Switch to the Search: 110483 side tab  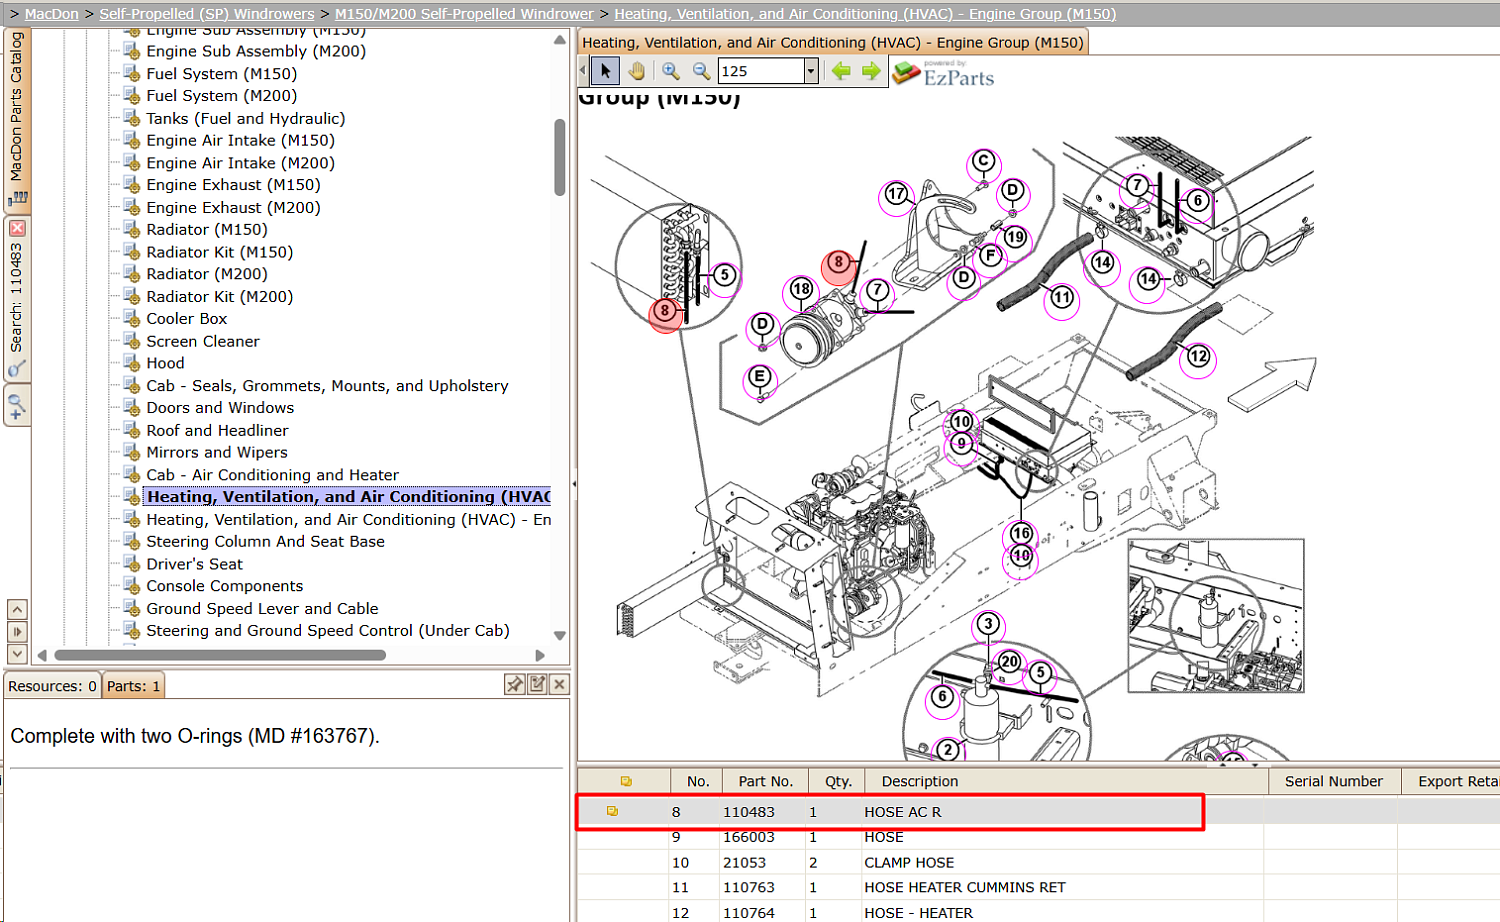point(17,298)
